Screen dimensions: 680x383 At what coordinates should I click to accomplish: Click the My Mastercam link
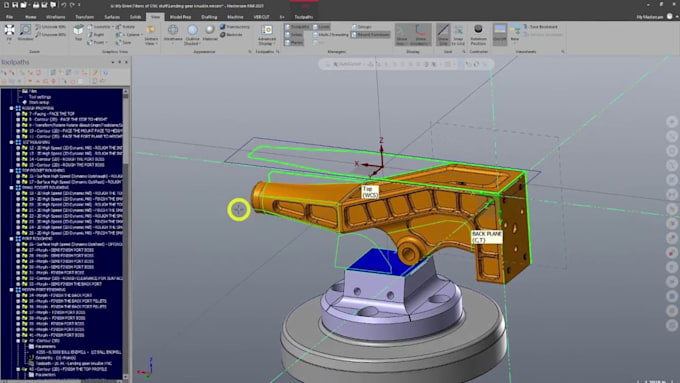(x=650, y=17)
